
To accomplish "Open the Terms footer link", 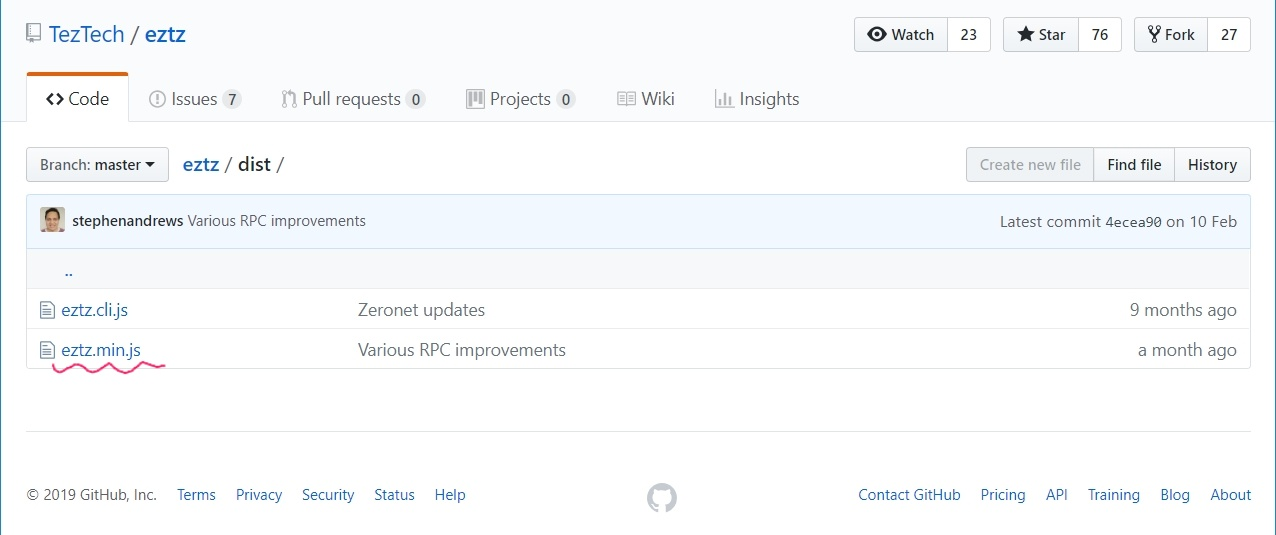I will click(x=196, y=495).
